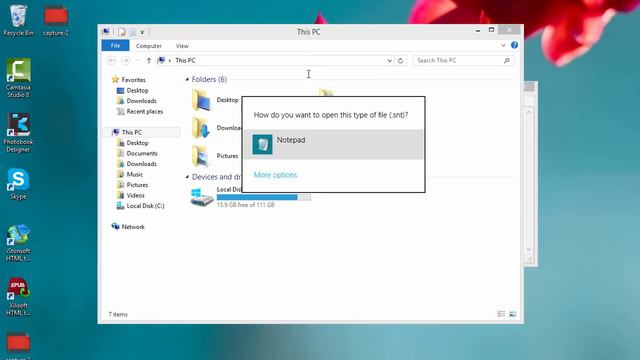Select Downloads under This PC
Screen dimensions: 640x360
tap(142, 164)
